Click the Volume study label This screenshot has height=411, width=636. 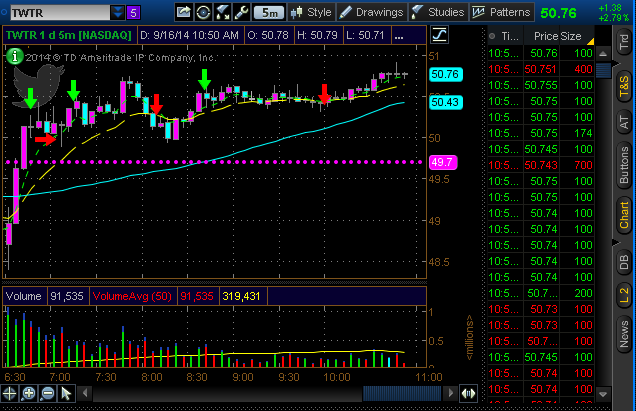(24, 296)
